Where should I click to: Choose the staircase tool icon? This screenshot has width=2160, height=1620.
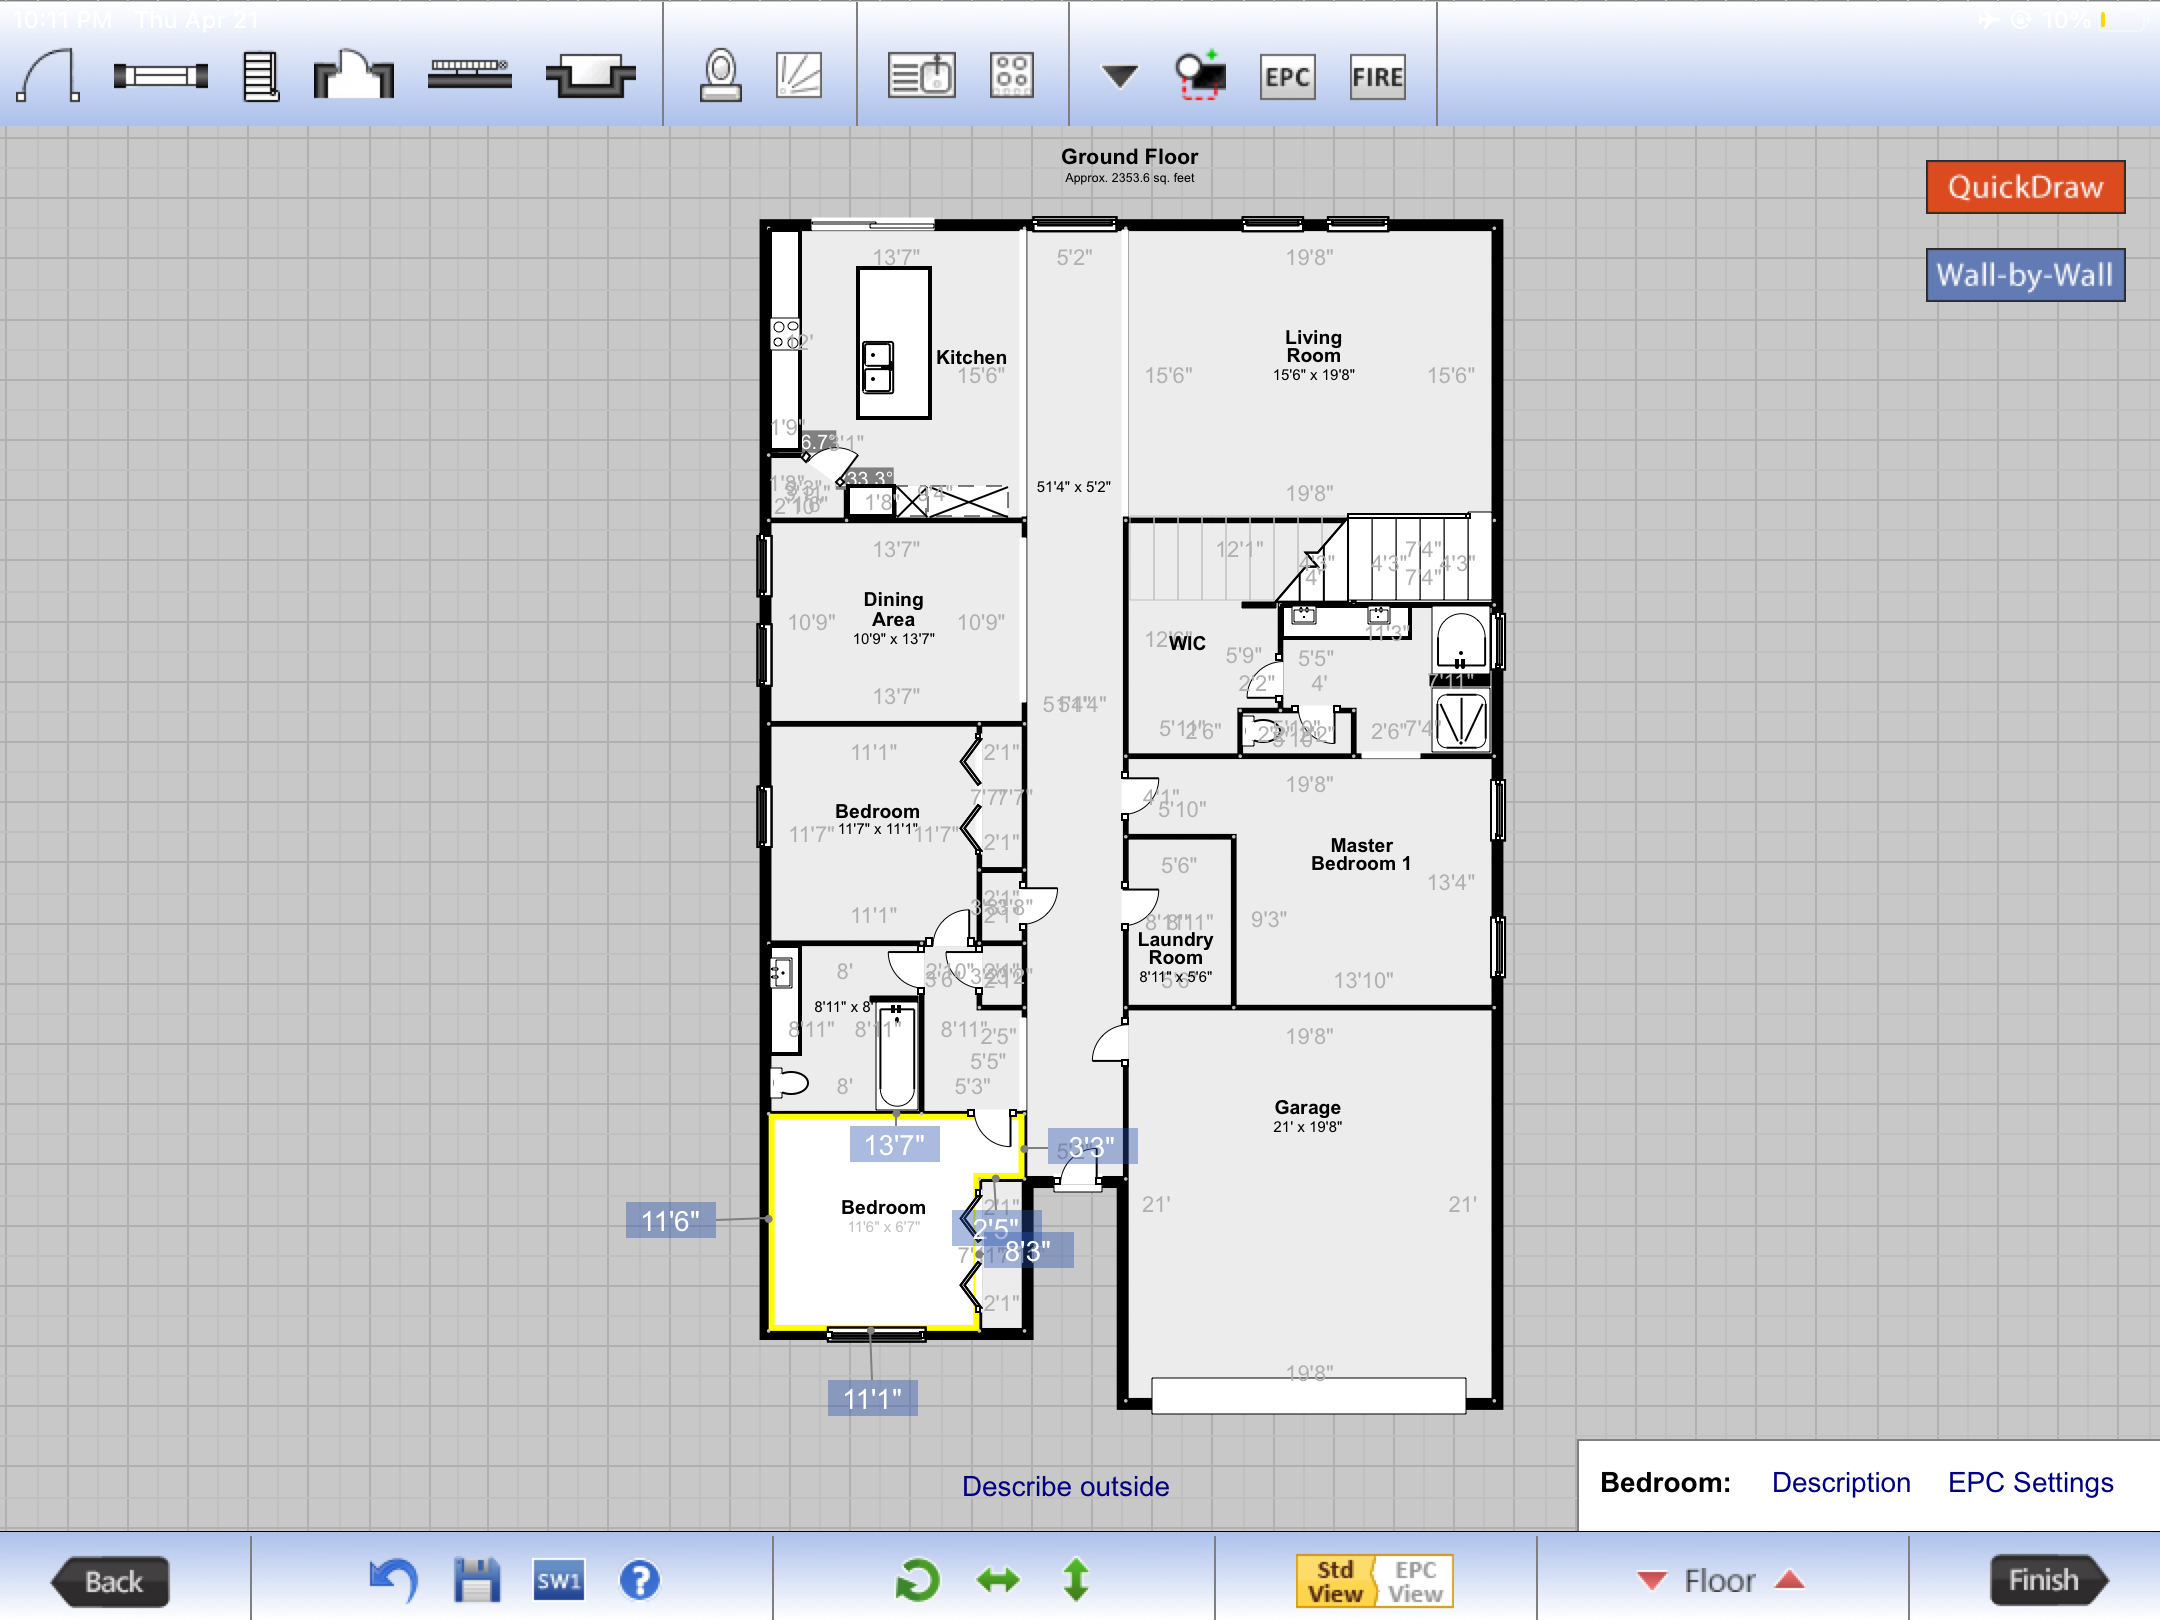(260, 76)
